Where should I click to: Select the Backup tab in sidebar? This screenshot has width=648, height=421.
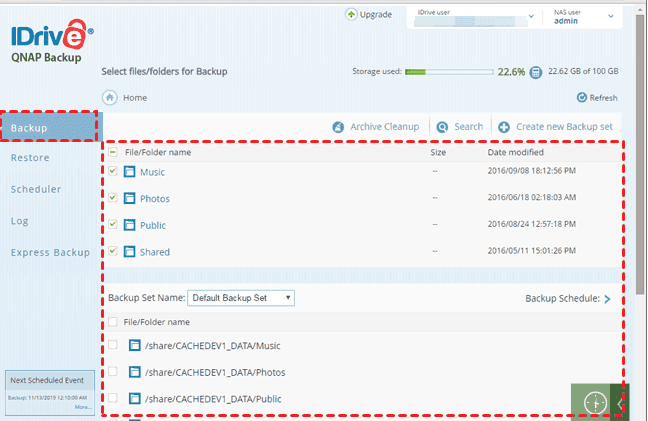tap(49, 127)
